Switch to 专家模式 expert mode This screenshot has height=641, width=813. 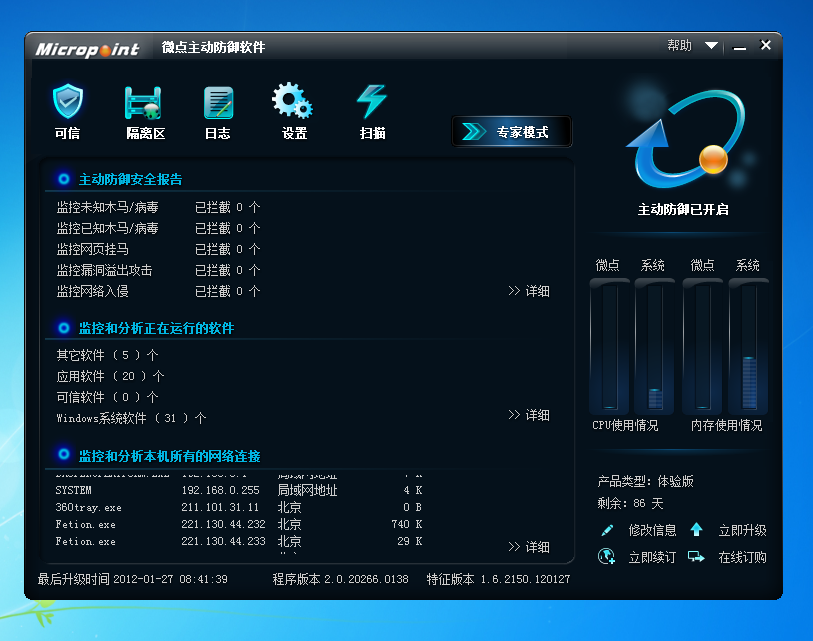pyautogui.click(x=512, y=132)
